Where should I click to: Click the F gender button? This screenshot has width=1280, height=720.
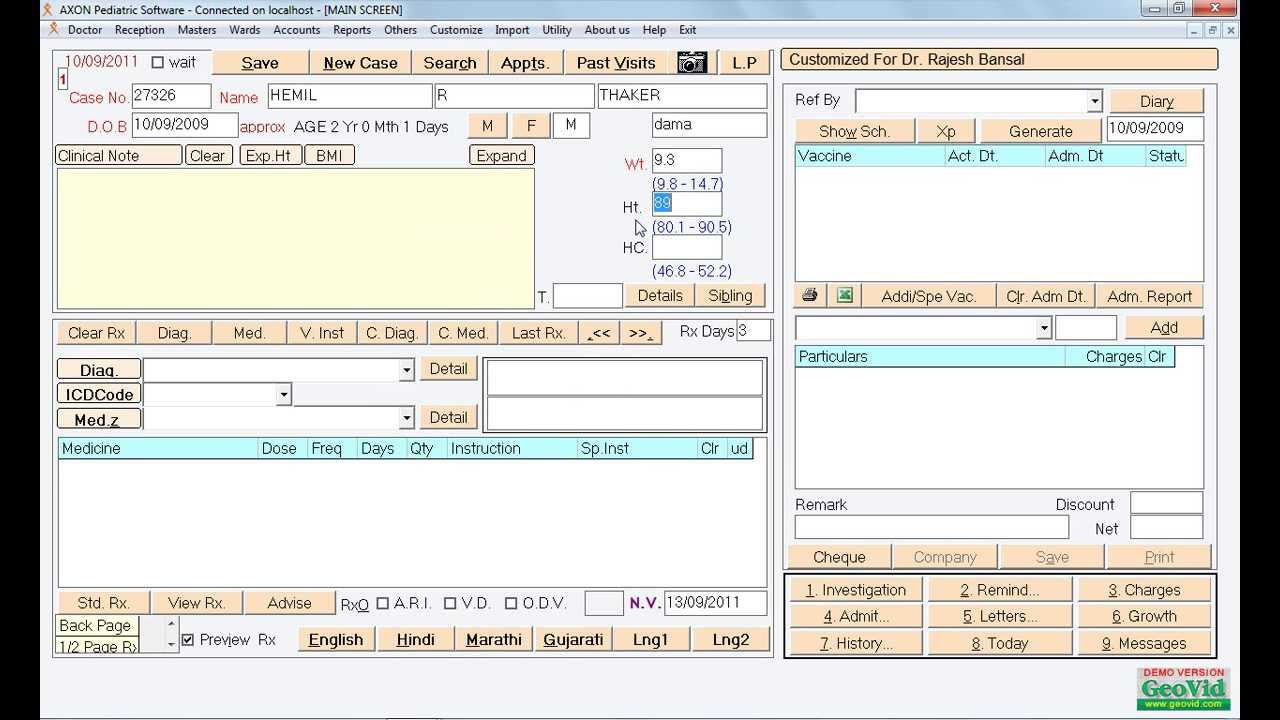click(x=531, y=126)
